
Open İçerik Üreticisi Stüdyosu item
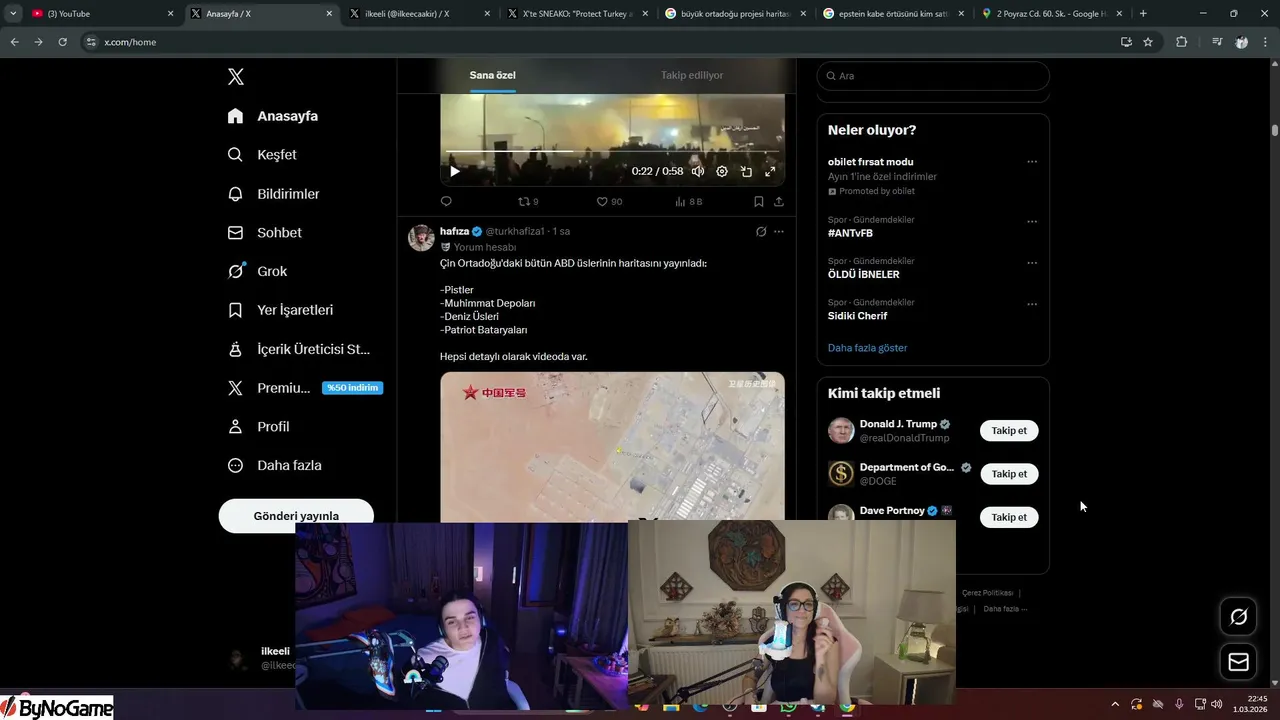(299, 349)
